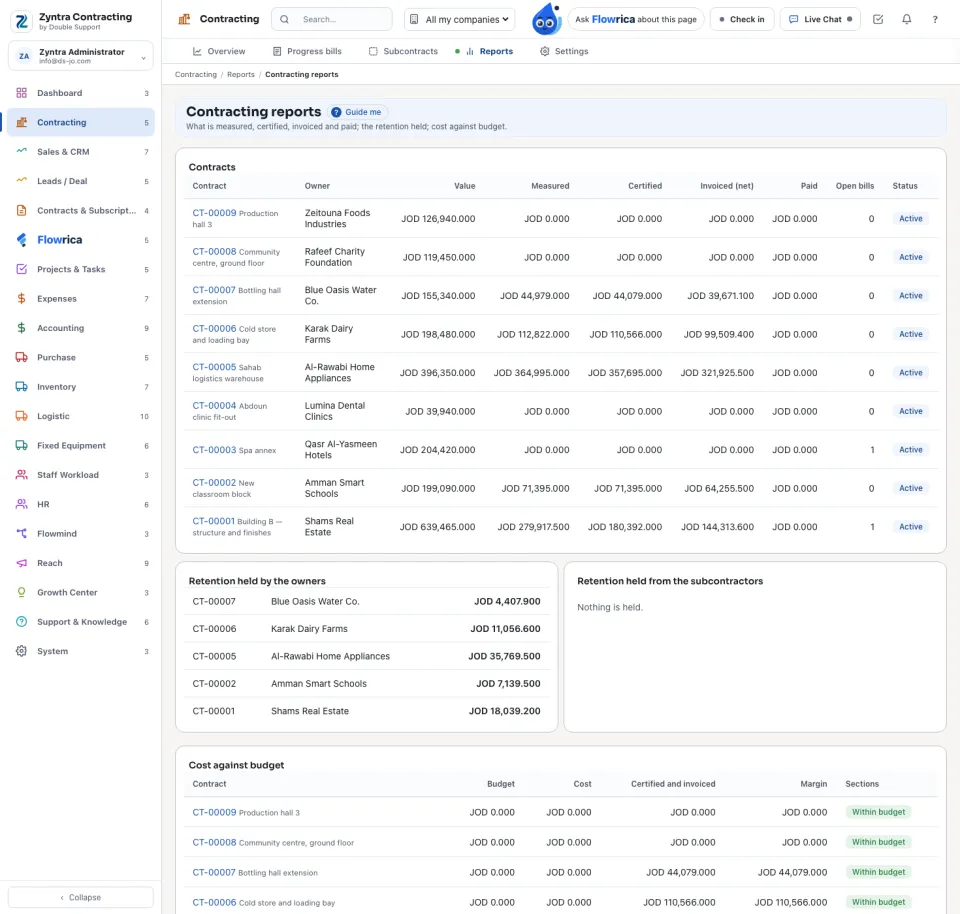Ask Flowrica about this page
This screenshot has width=960, height=914.
click(636, 19)
